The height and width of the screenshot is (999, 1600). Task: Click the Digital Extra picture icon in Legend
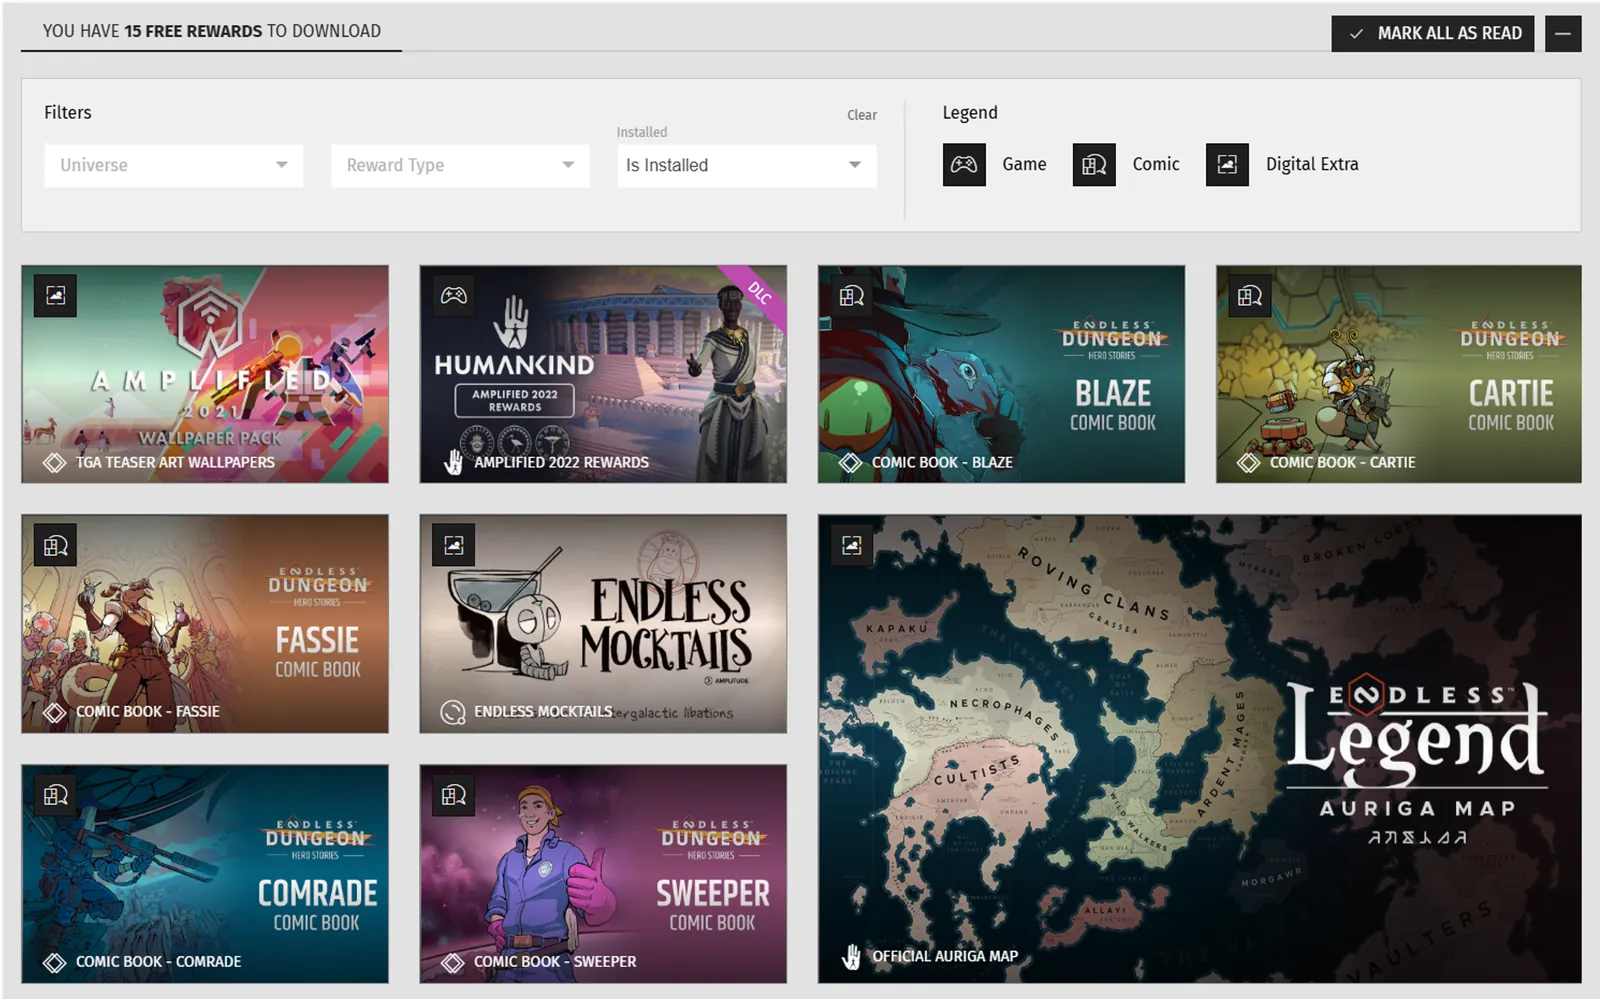point(1227,165)
